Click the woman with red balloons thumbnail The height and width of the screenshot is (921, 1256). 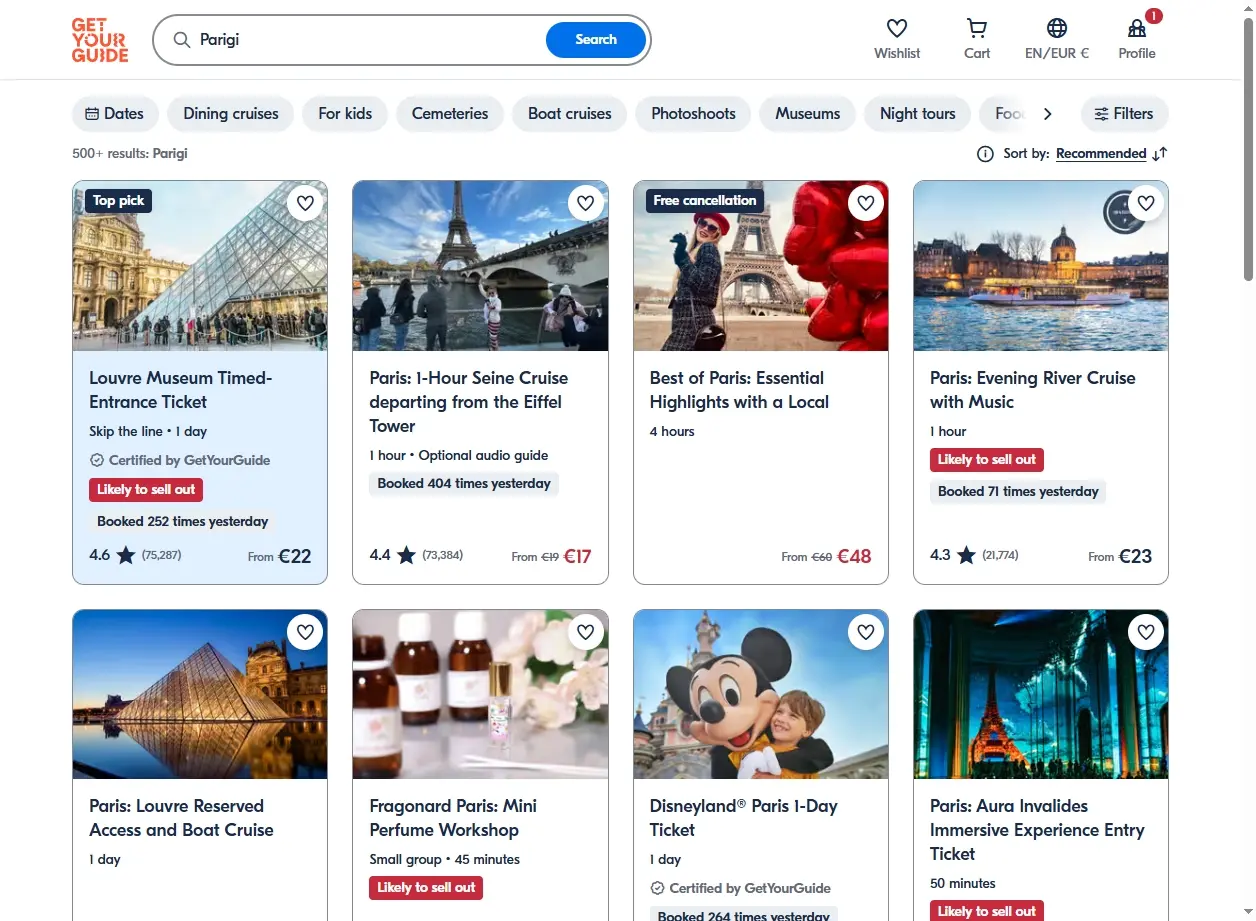[761, 266]
